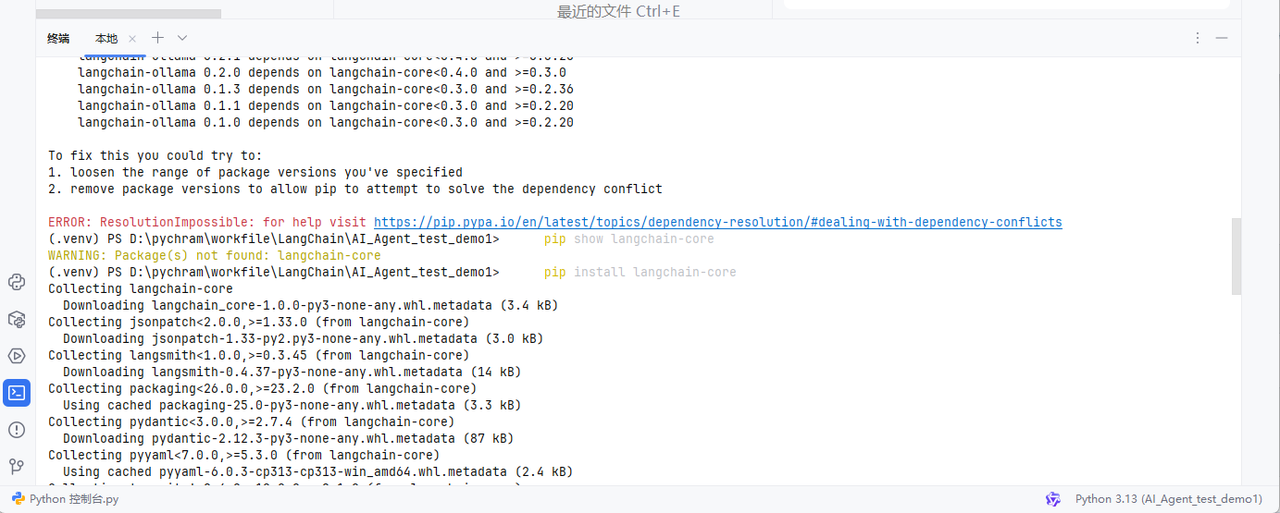
Task: Open Python 3.13 interpreter selector
Action: coord(1168,499)
